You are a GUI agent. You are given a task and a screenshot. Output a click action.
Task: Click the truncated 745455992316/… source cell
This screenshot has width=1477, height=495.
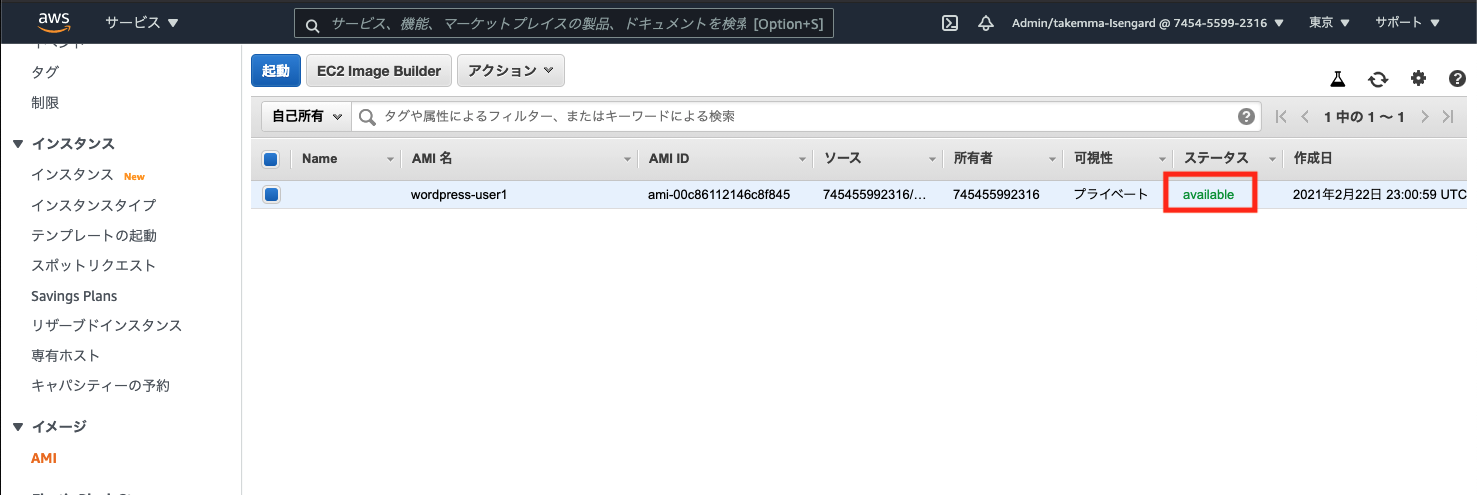pyautogui.click(x=875, y=195)
